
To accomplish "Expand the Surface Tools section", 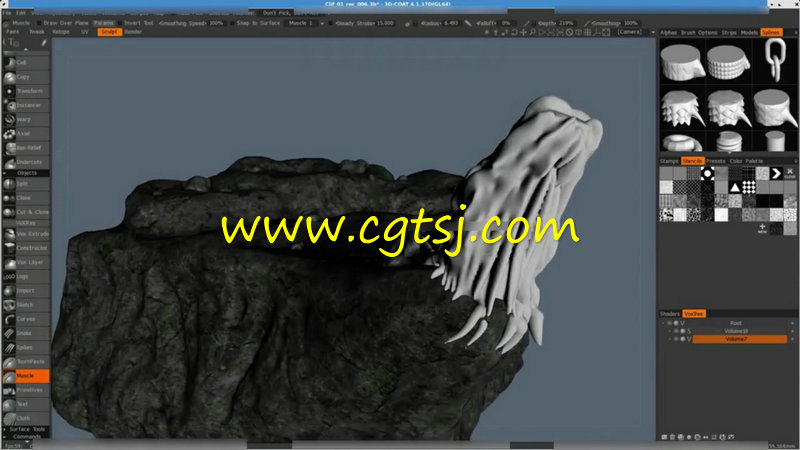I will click(x=26, y=430).
